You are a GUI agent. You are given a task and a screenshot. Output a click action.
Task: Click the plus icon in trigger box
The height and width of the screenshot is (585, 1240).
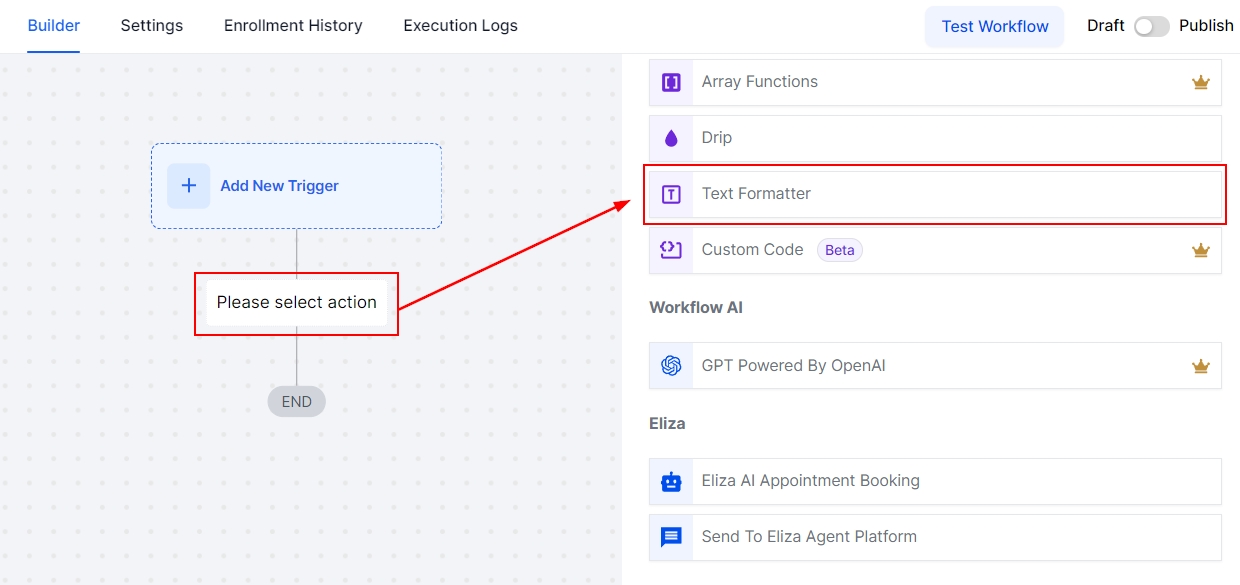188,186
